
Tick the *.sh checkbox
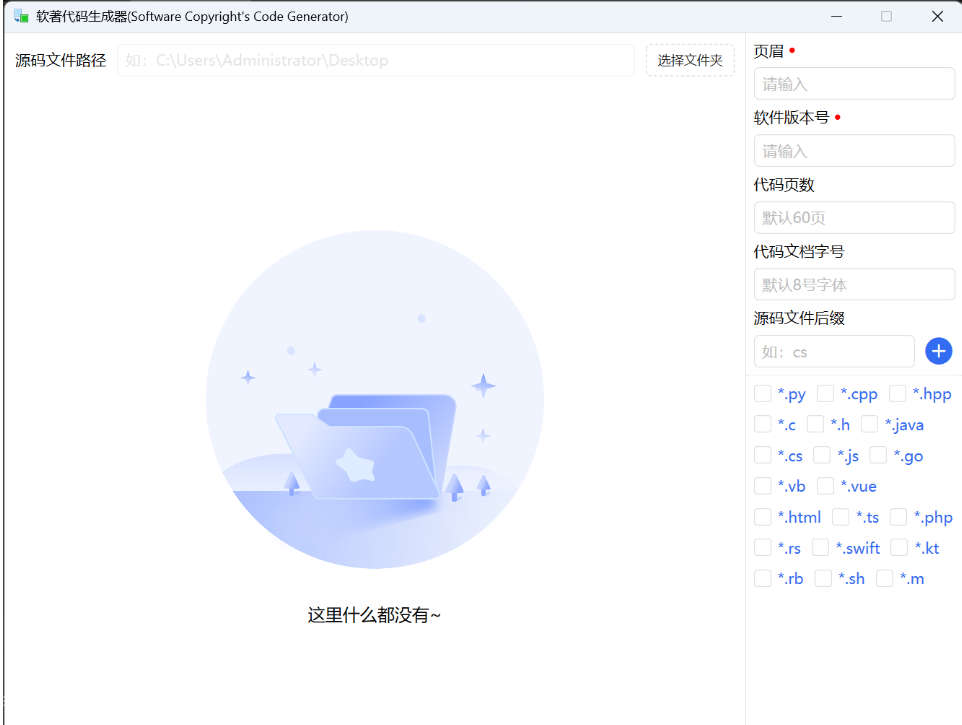824,579
